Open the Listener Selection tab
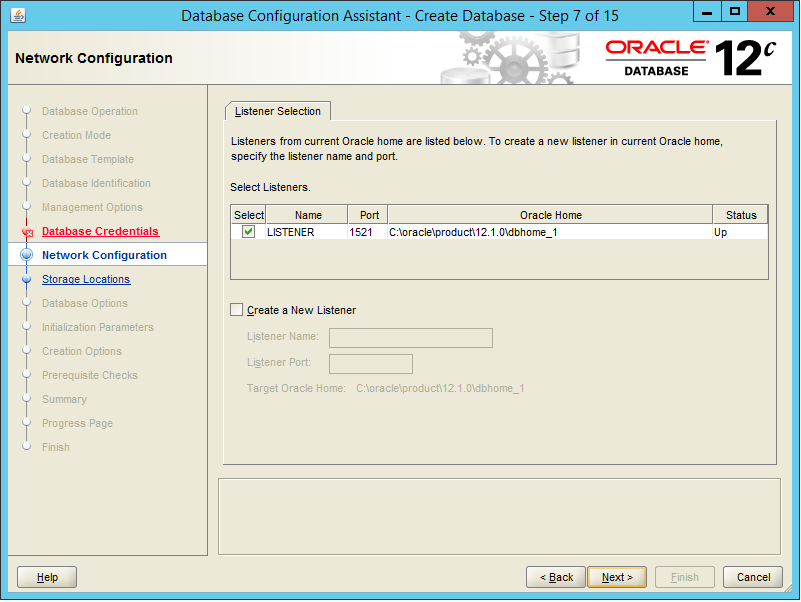The image size is (801, 602). (x=278, y=111)
